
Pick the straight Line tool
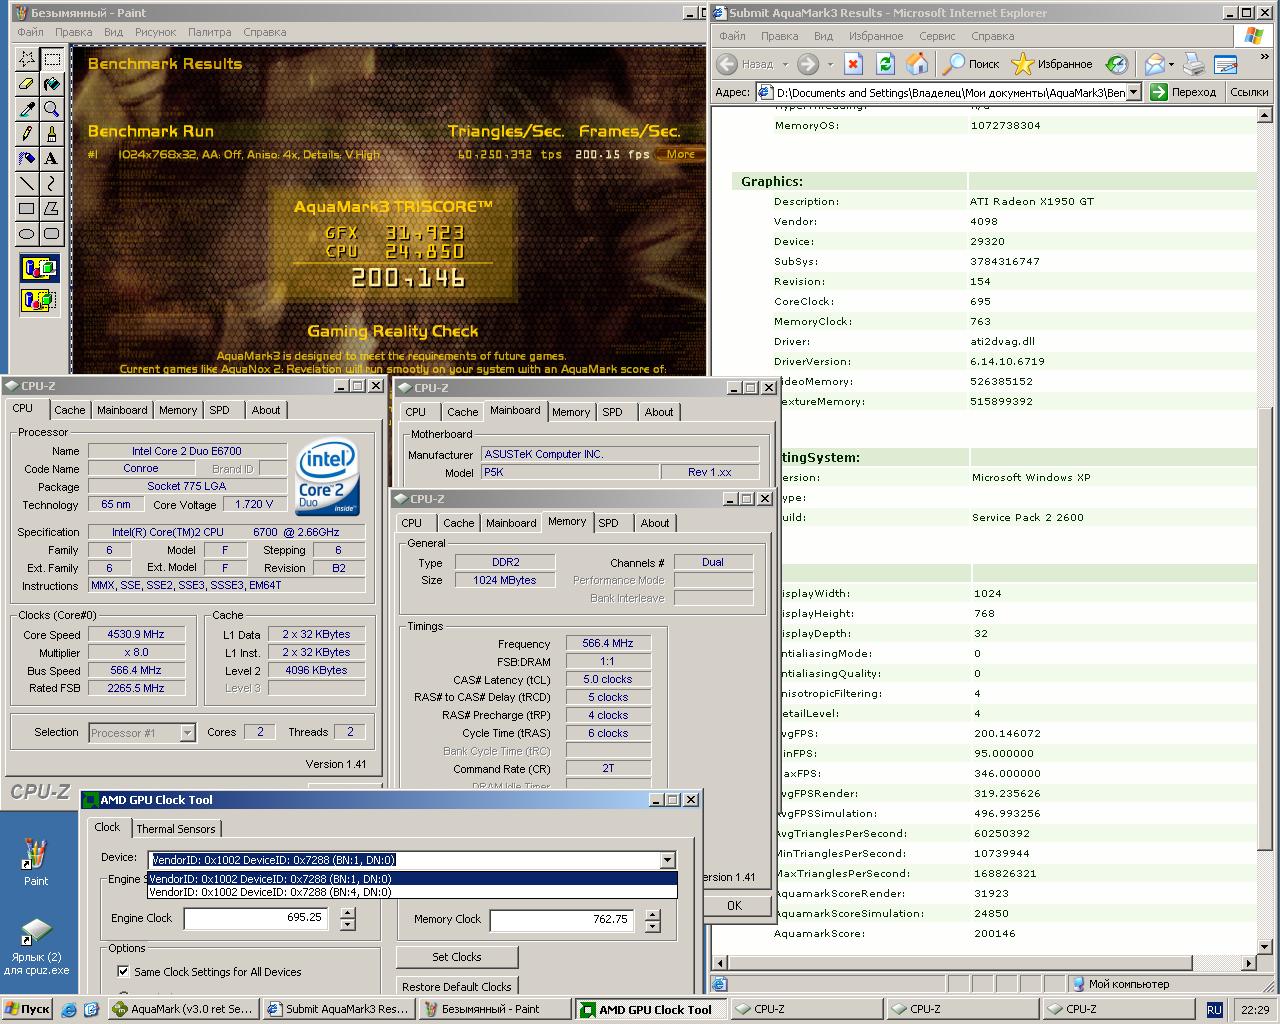pos(27,183)
